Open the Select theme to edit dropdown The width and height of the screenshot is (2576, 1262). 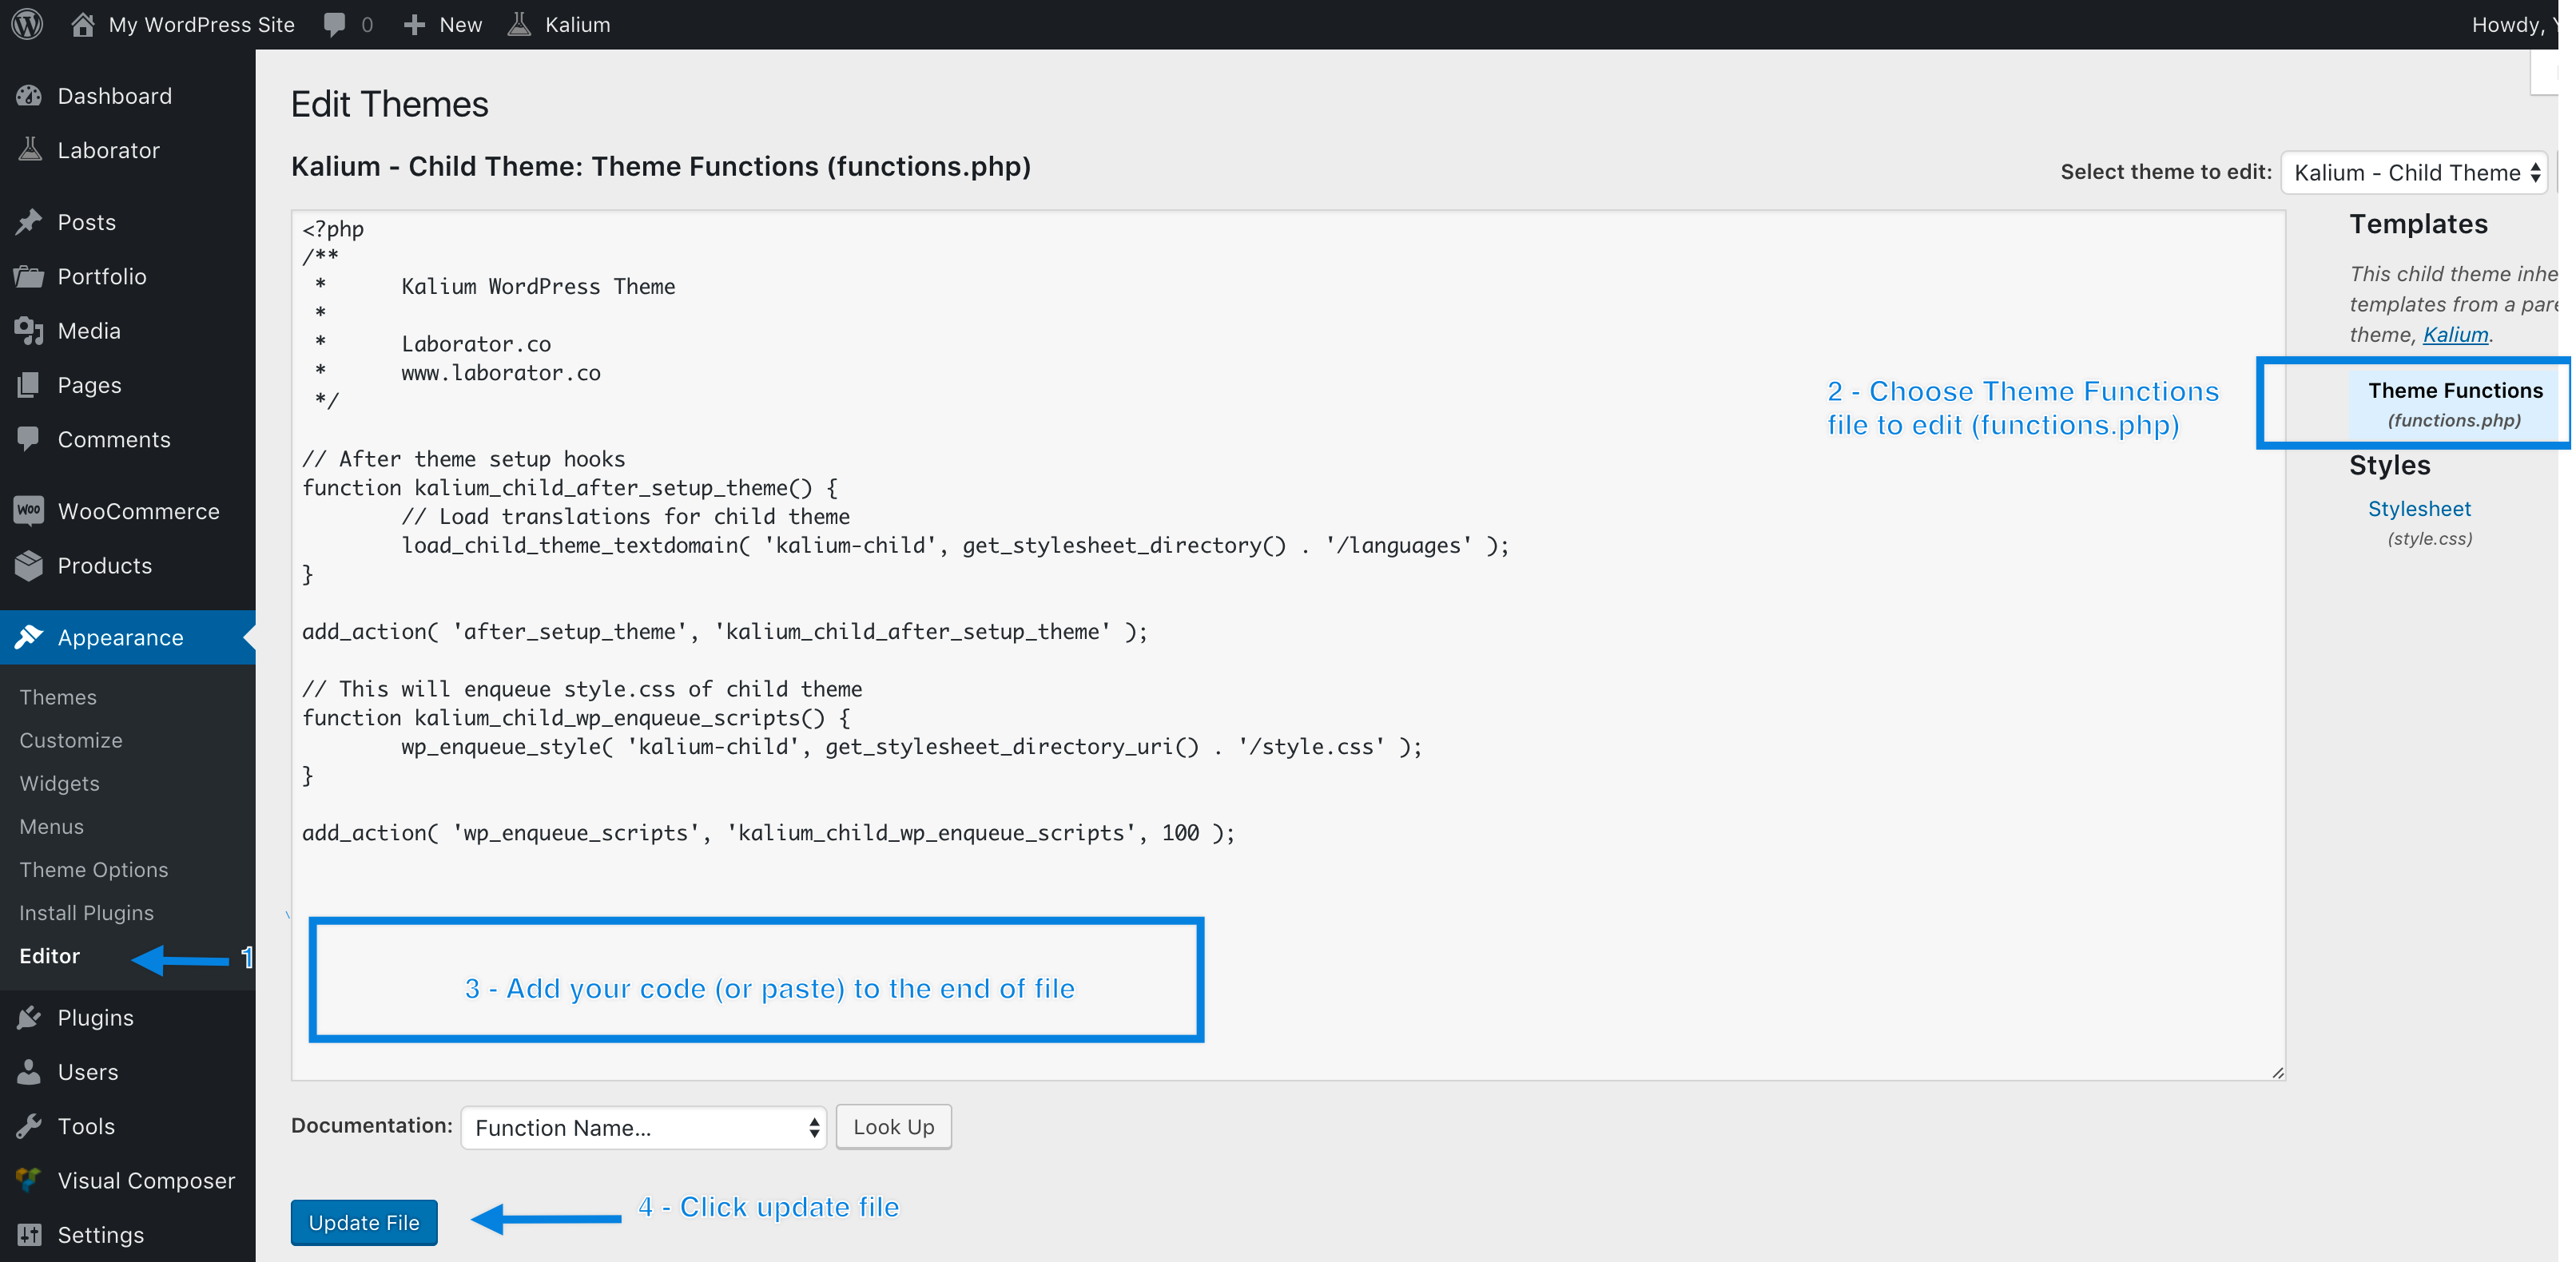2413,172
